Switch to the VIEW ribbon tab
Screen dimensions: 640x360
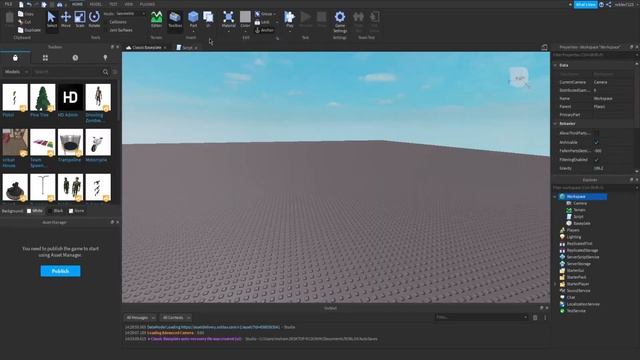(x=129, y=4)
